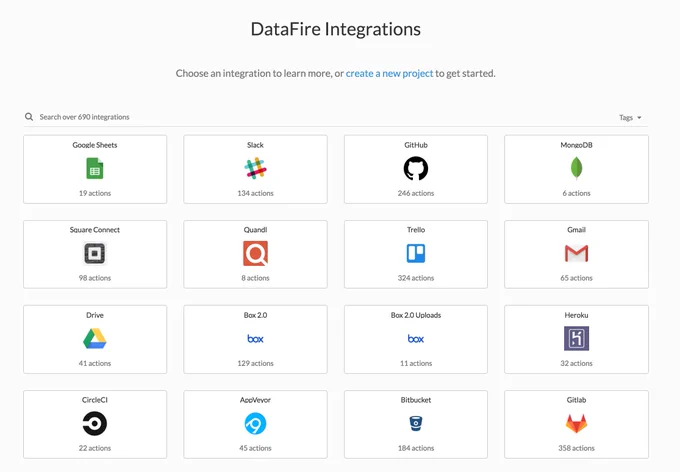Click the 6 actions label

(576, 193)
